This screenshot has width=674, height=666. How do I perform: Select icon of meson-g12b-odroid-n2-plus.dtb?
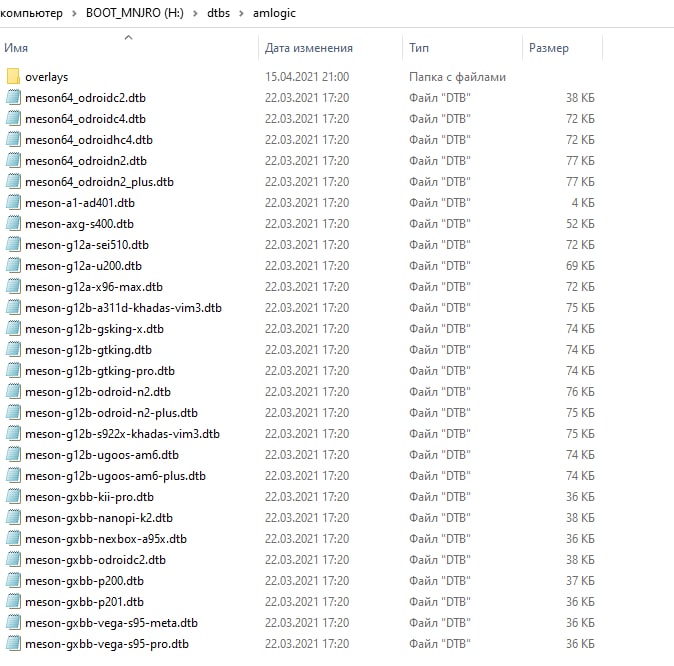click(x=13, y=413)
